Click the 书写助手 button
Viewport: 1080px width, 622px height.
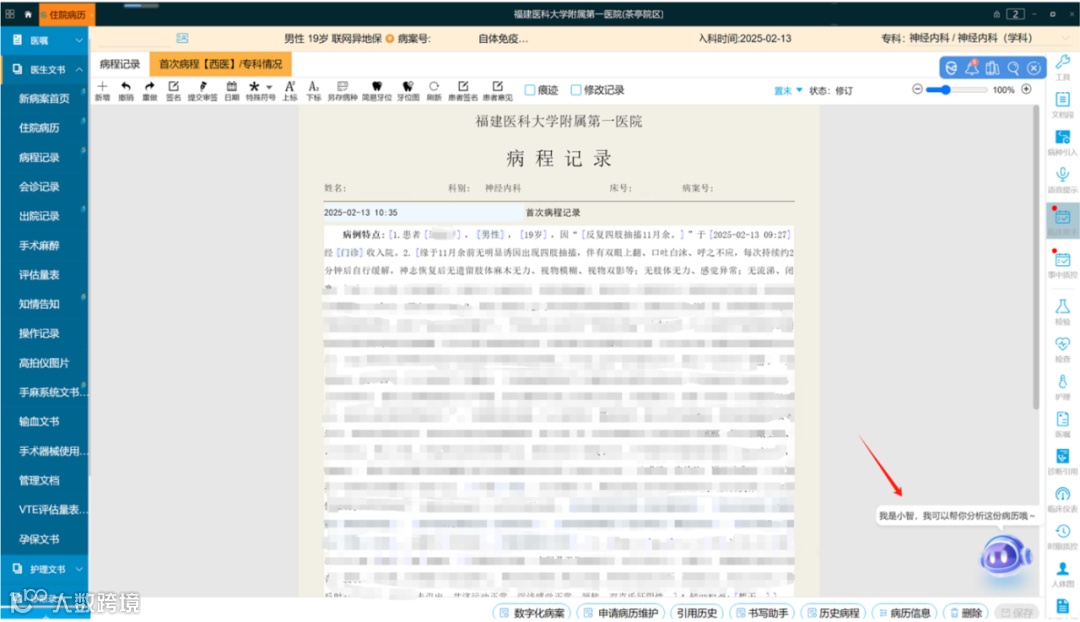pos(762,612)
